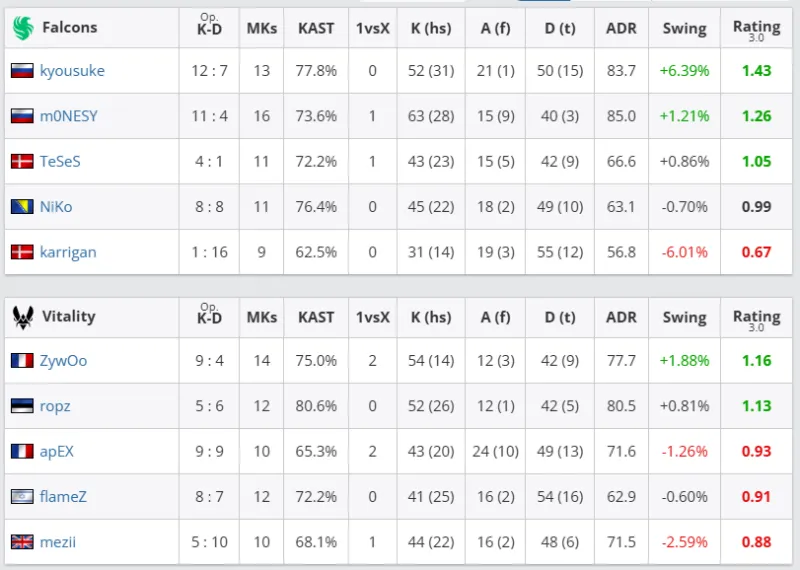The image size is (800, 570).
Task: Open apEX's player profile link
Action: [57, 452]
